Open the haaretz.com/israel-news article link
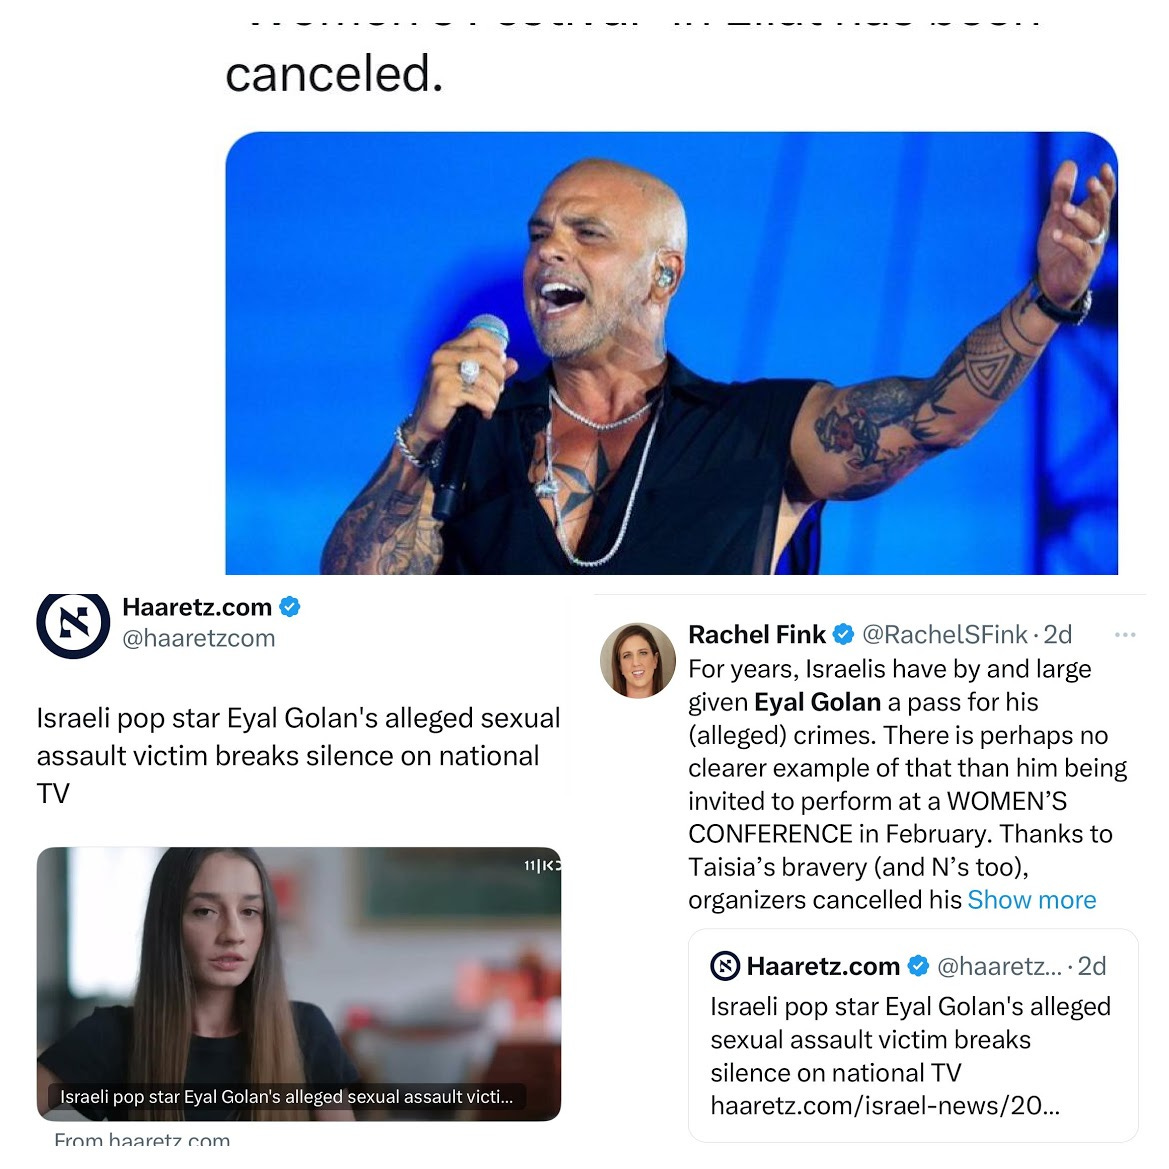 [x=885, y=1106]
